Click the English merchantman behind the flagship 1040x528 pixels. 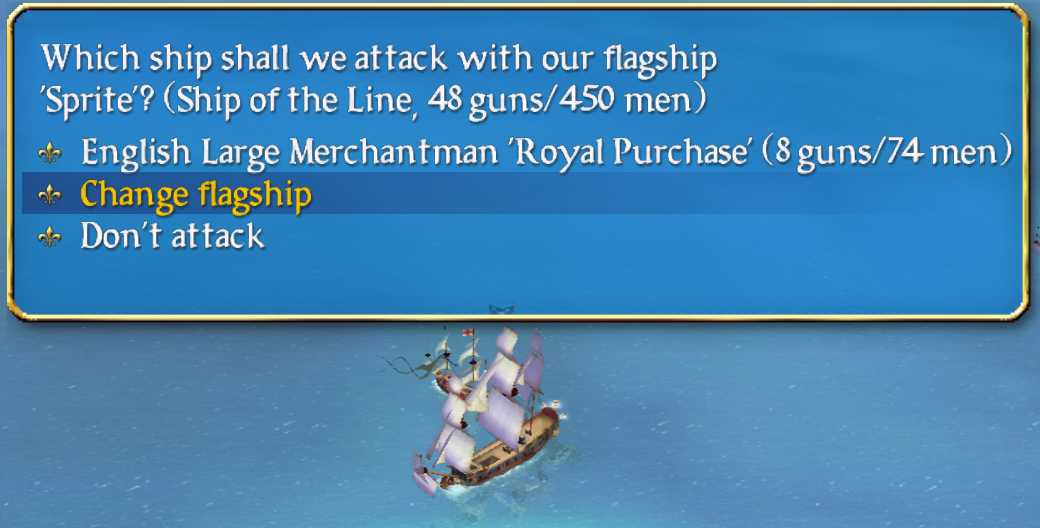[x=458, y=363]
